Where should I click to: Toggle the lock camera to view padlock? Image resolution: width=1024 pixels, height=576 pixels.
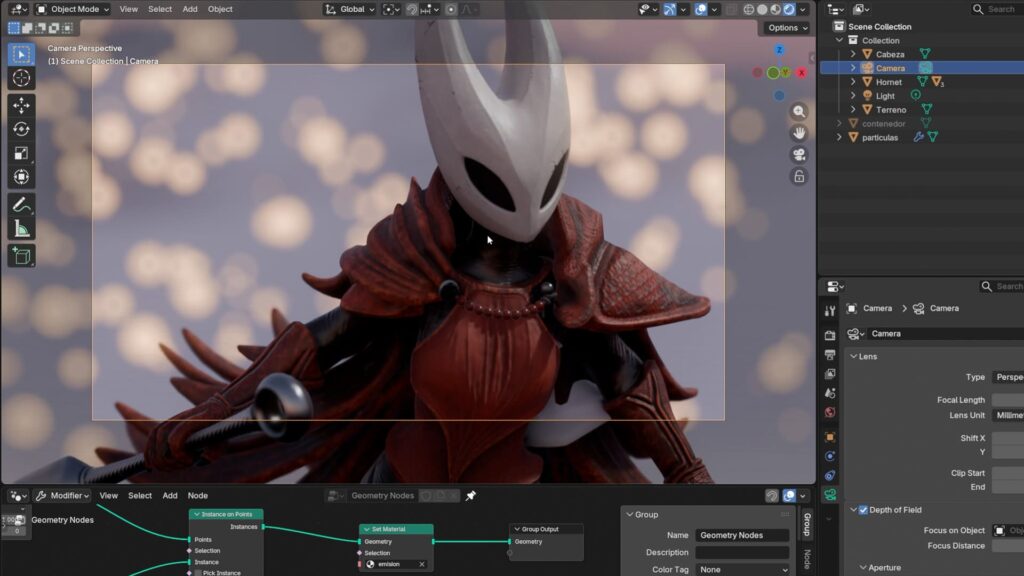pos(798,177)
